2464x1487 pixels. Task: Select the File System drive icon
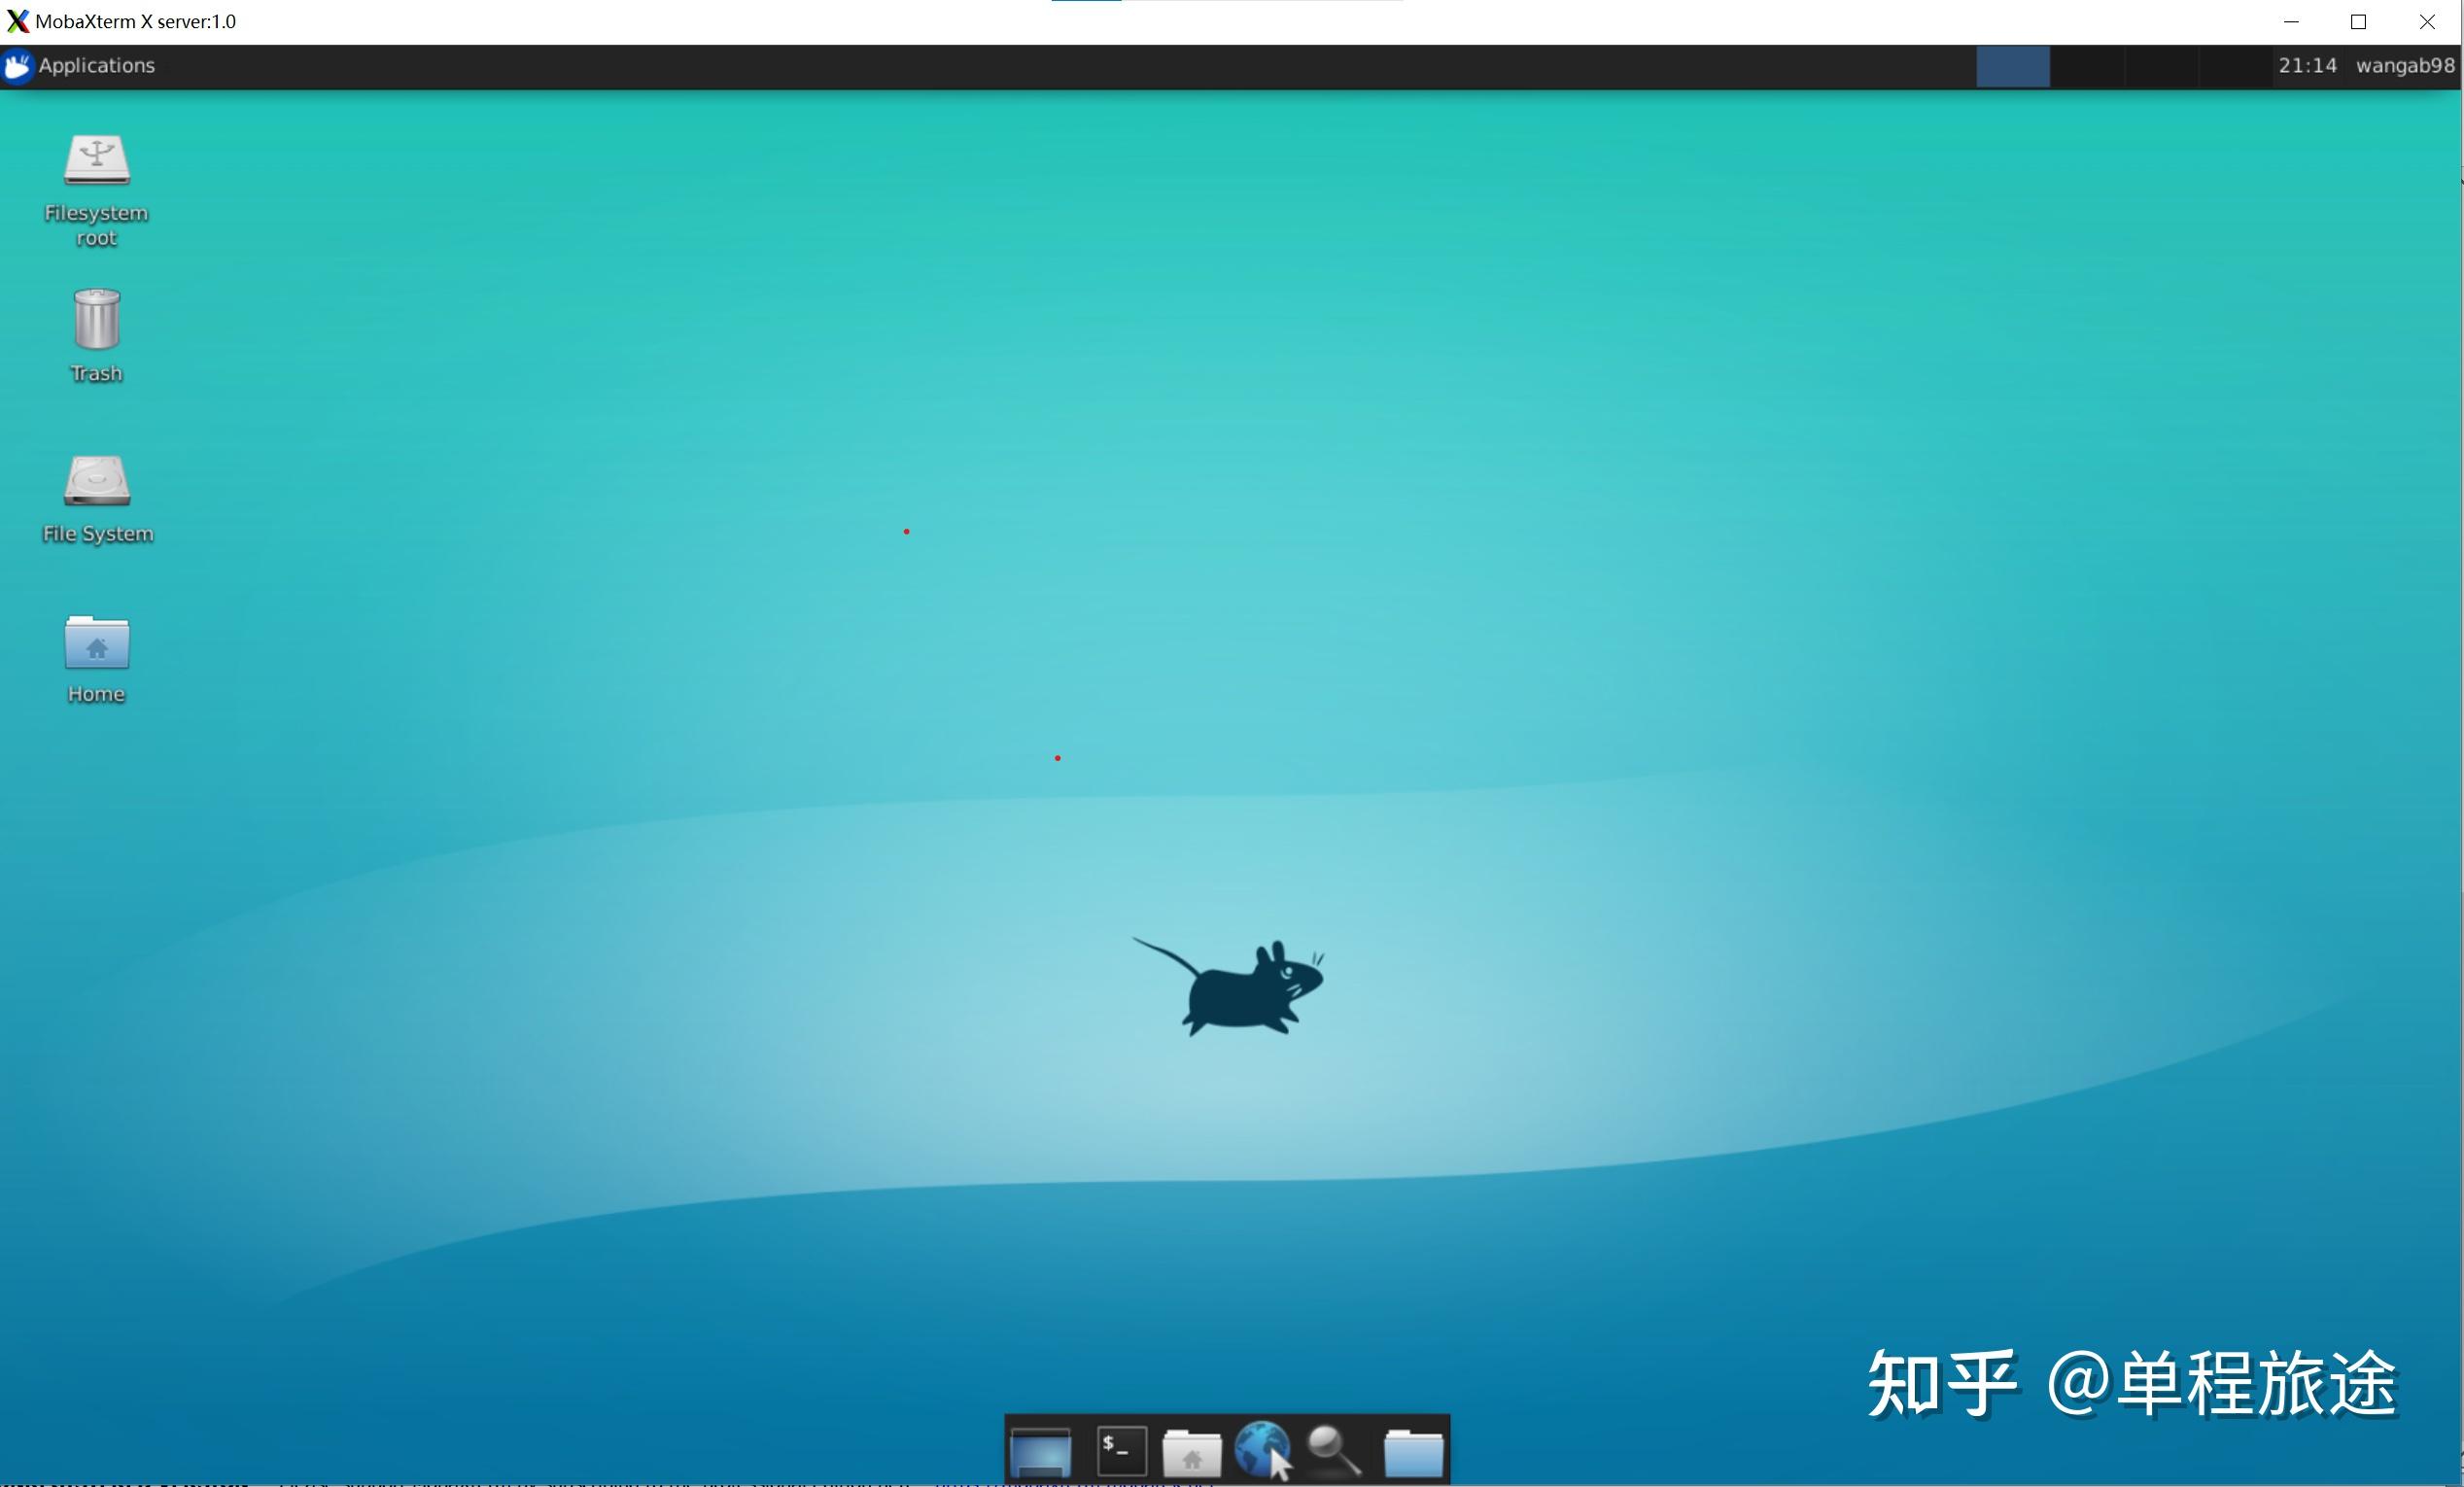(96, 482)
